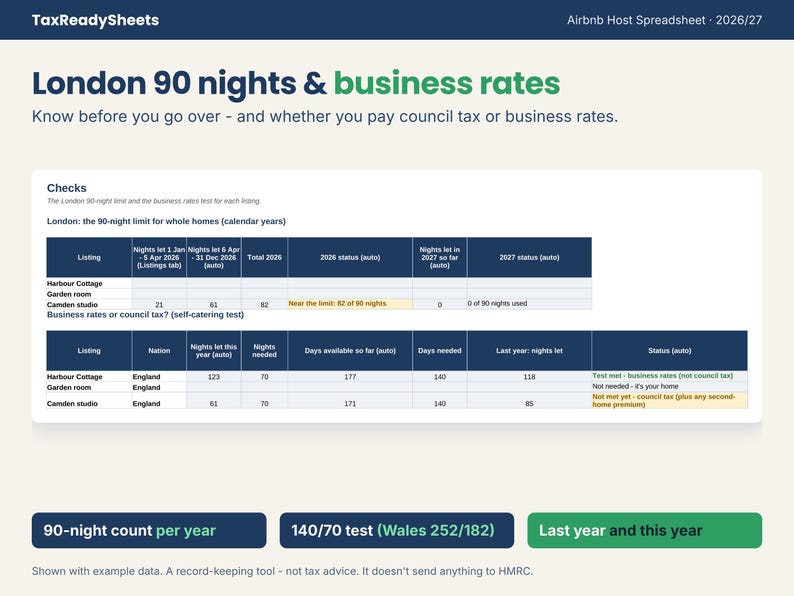Click the '140/70 test (Wales 252/182)' badge

click(396, 530)
